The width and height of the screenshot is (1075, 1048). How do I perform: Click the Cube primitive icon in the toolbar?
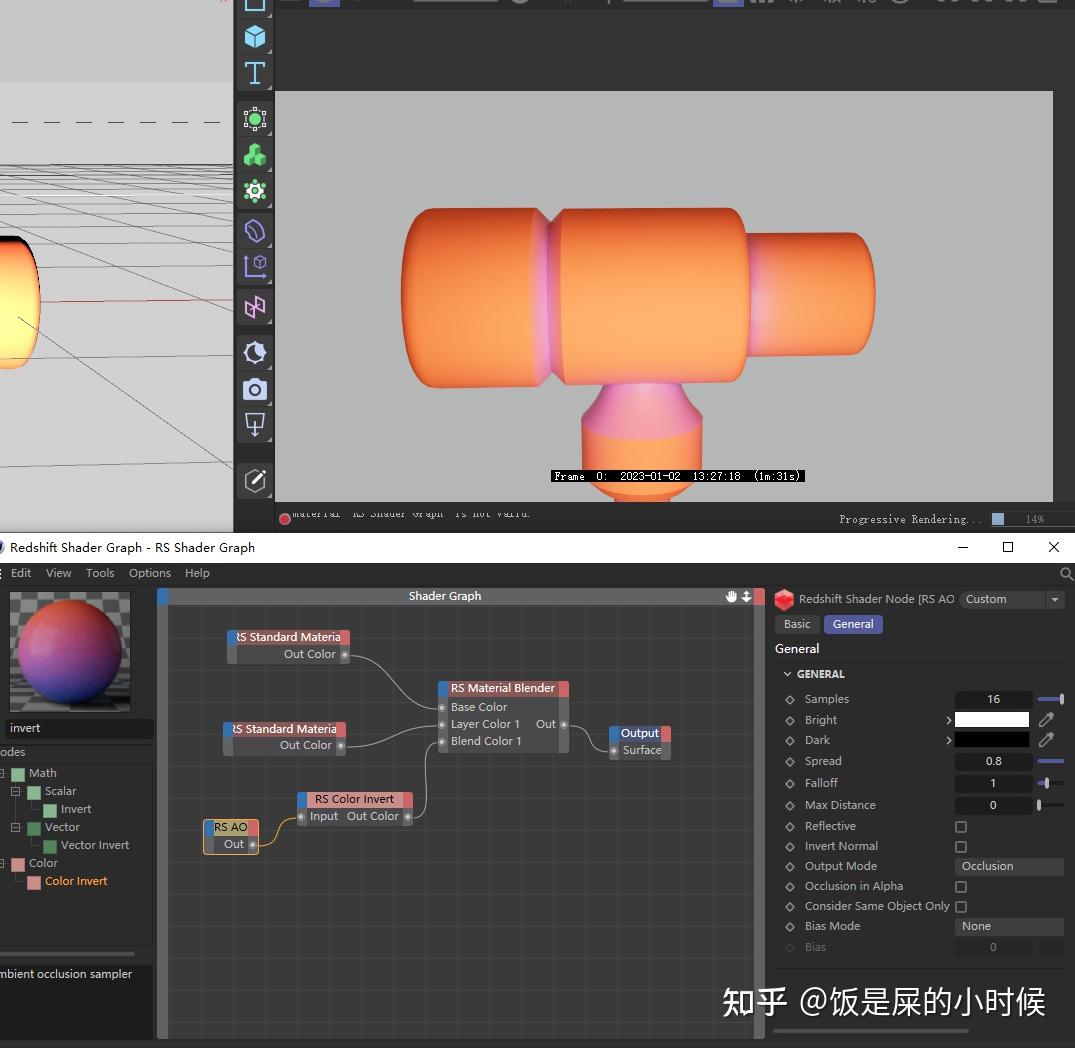(x=255, y=37)
